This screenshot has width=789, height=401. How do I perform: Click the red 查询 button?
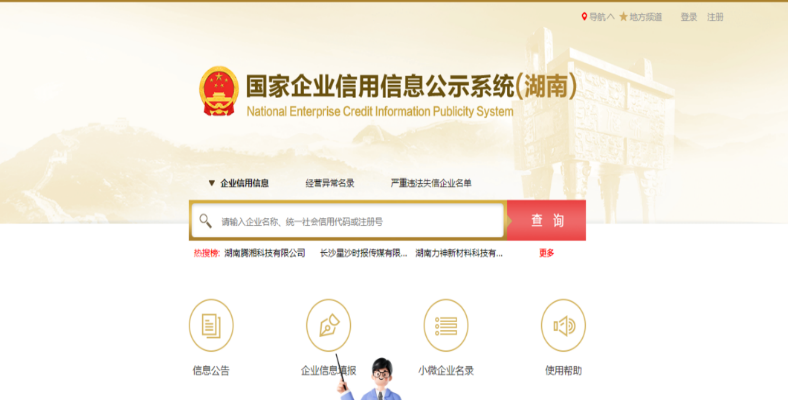546,220
